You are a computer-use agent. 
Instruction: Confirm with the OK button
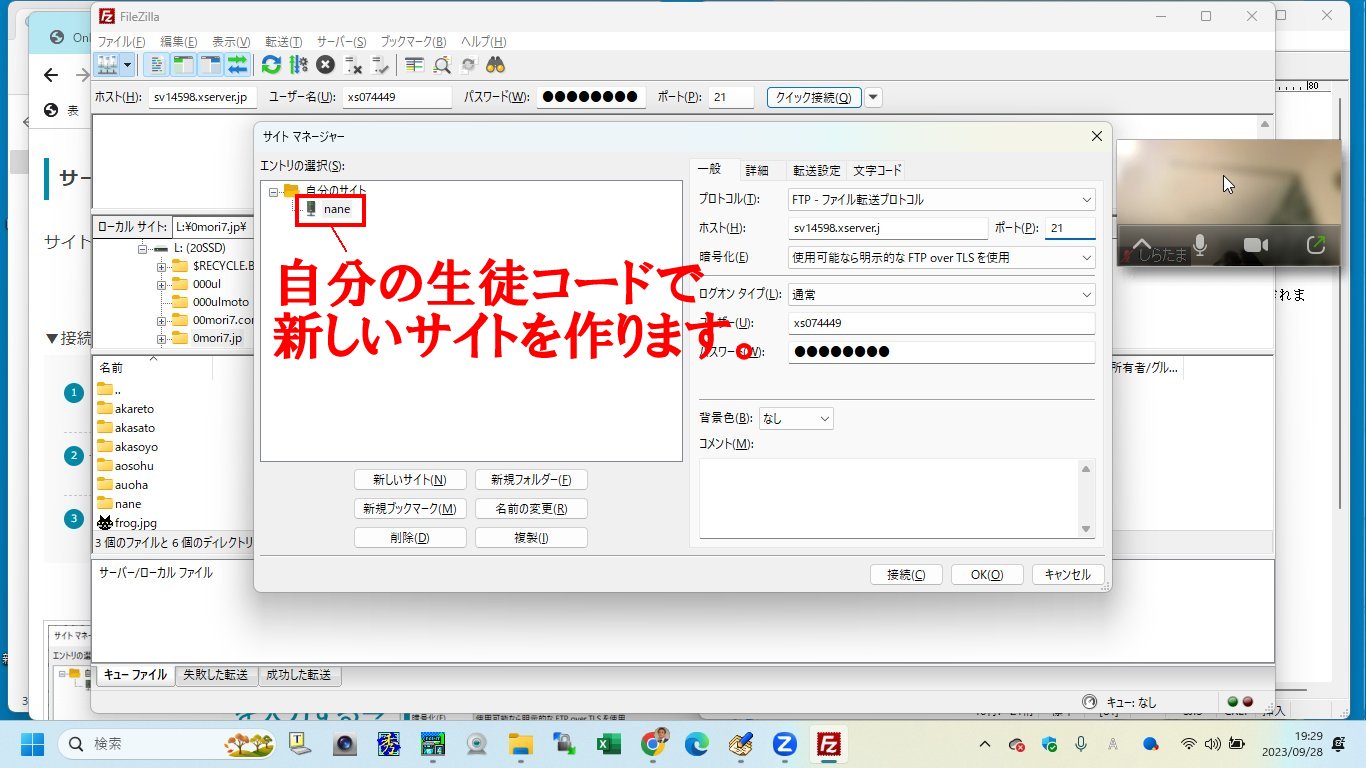[x=987, y=575]
